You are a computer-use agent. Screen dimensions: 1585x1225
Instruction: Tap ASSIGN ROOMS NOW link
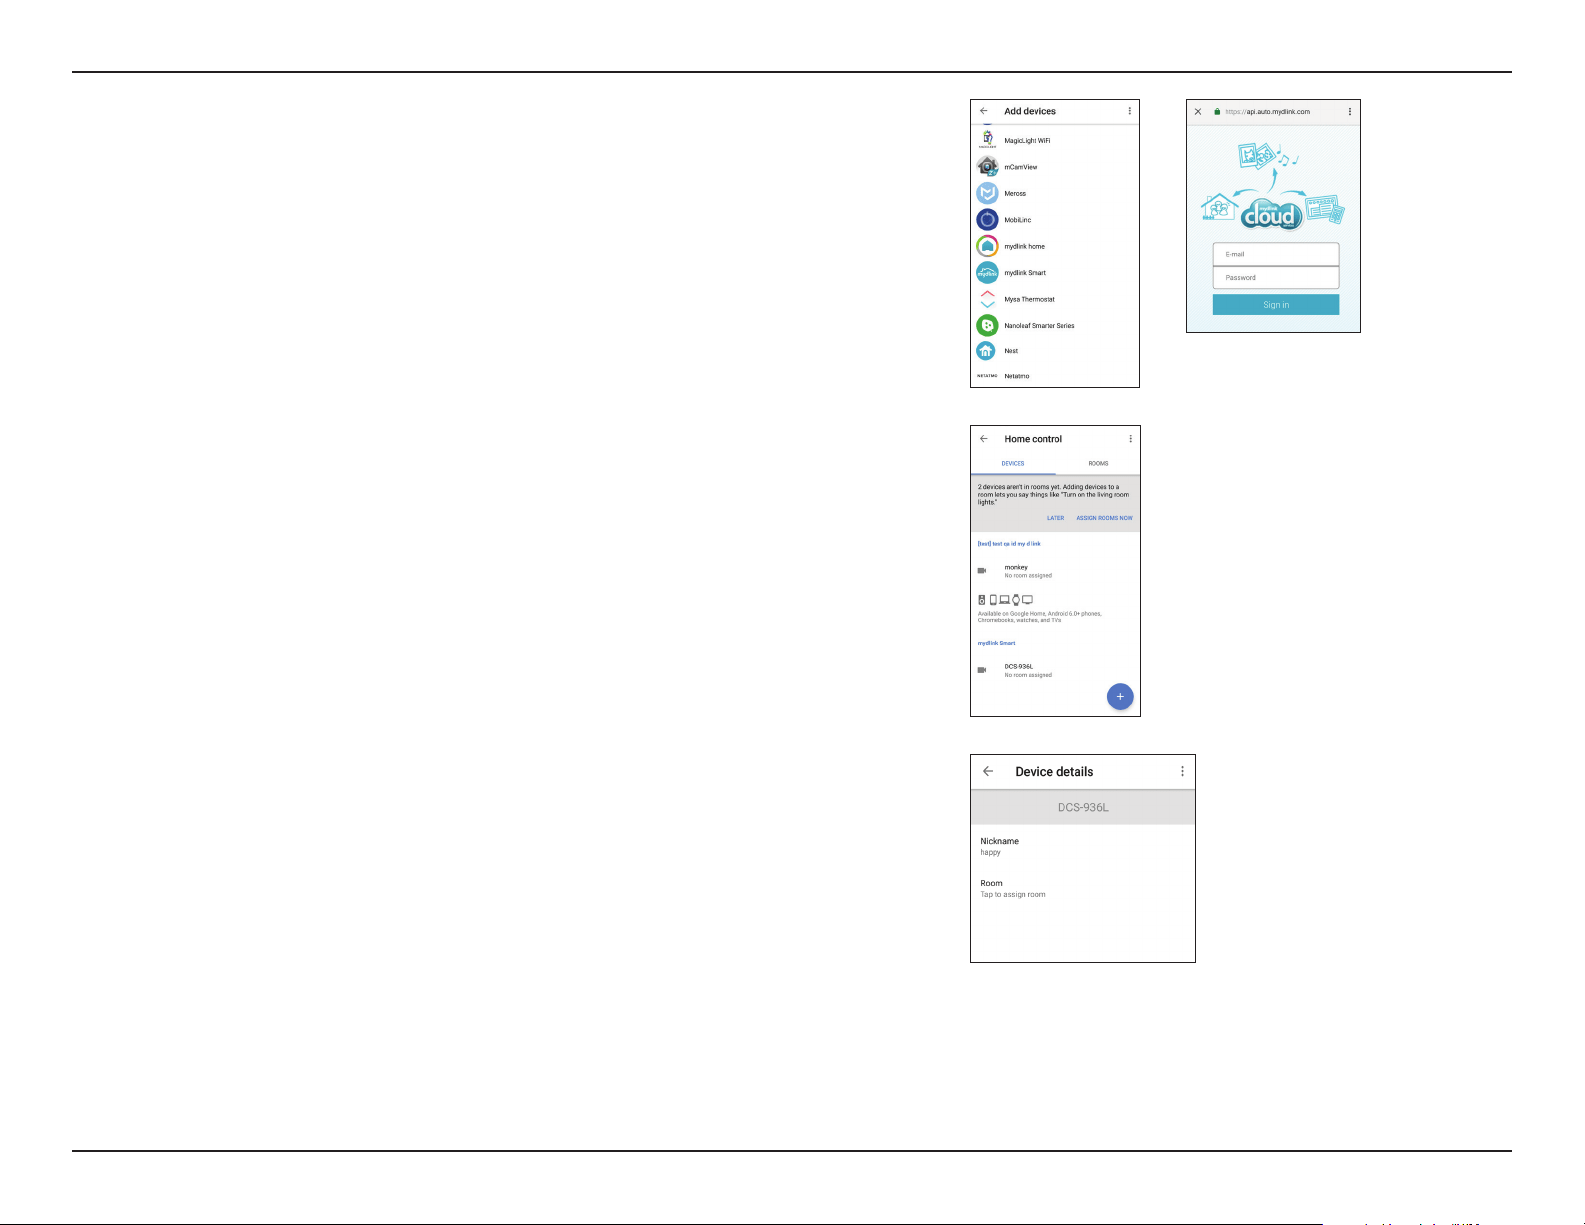(x=1104, y=518)
